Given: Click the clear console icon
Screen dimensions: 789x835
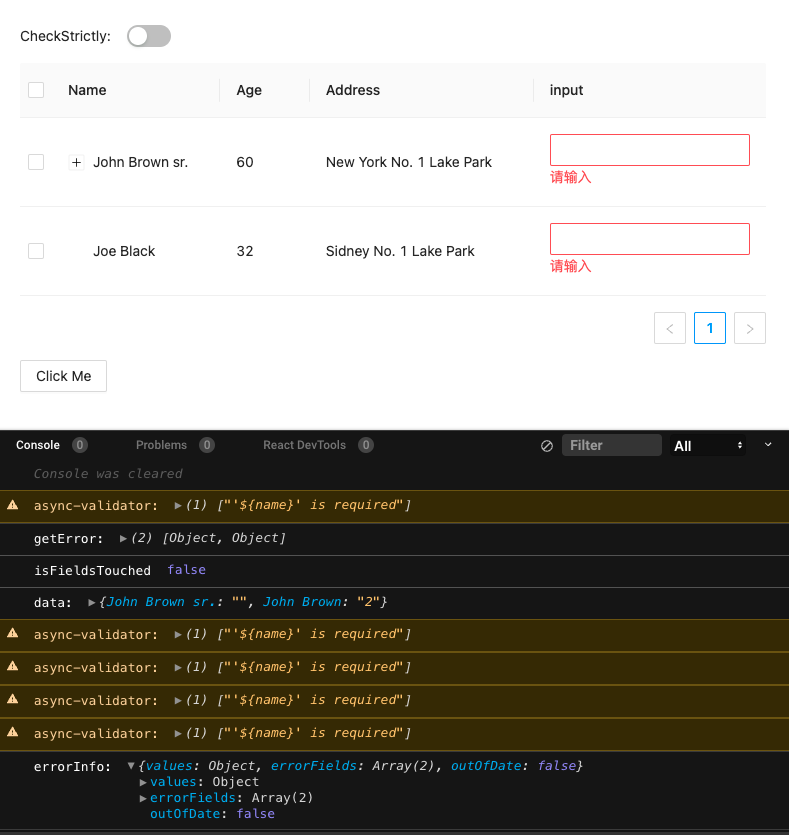Looking at the screenshot, I should [x=546, y=446].
